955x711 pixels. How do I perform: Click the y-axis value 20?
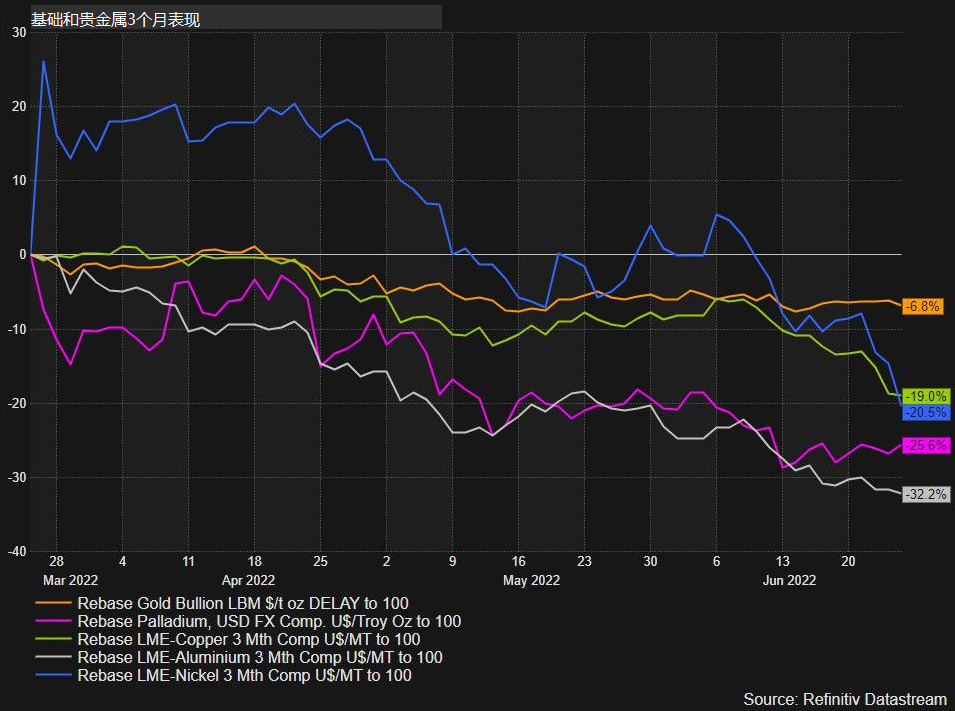[x=19, y=106]
